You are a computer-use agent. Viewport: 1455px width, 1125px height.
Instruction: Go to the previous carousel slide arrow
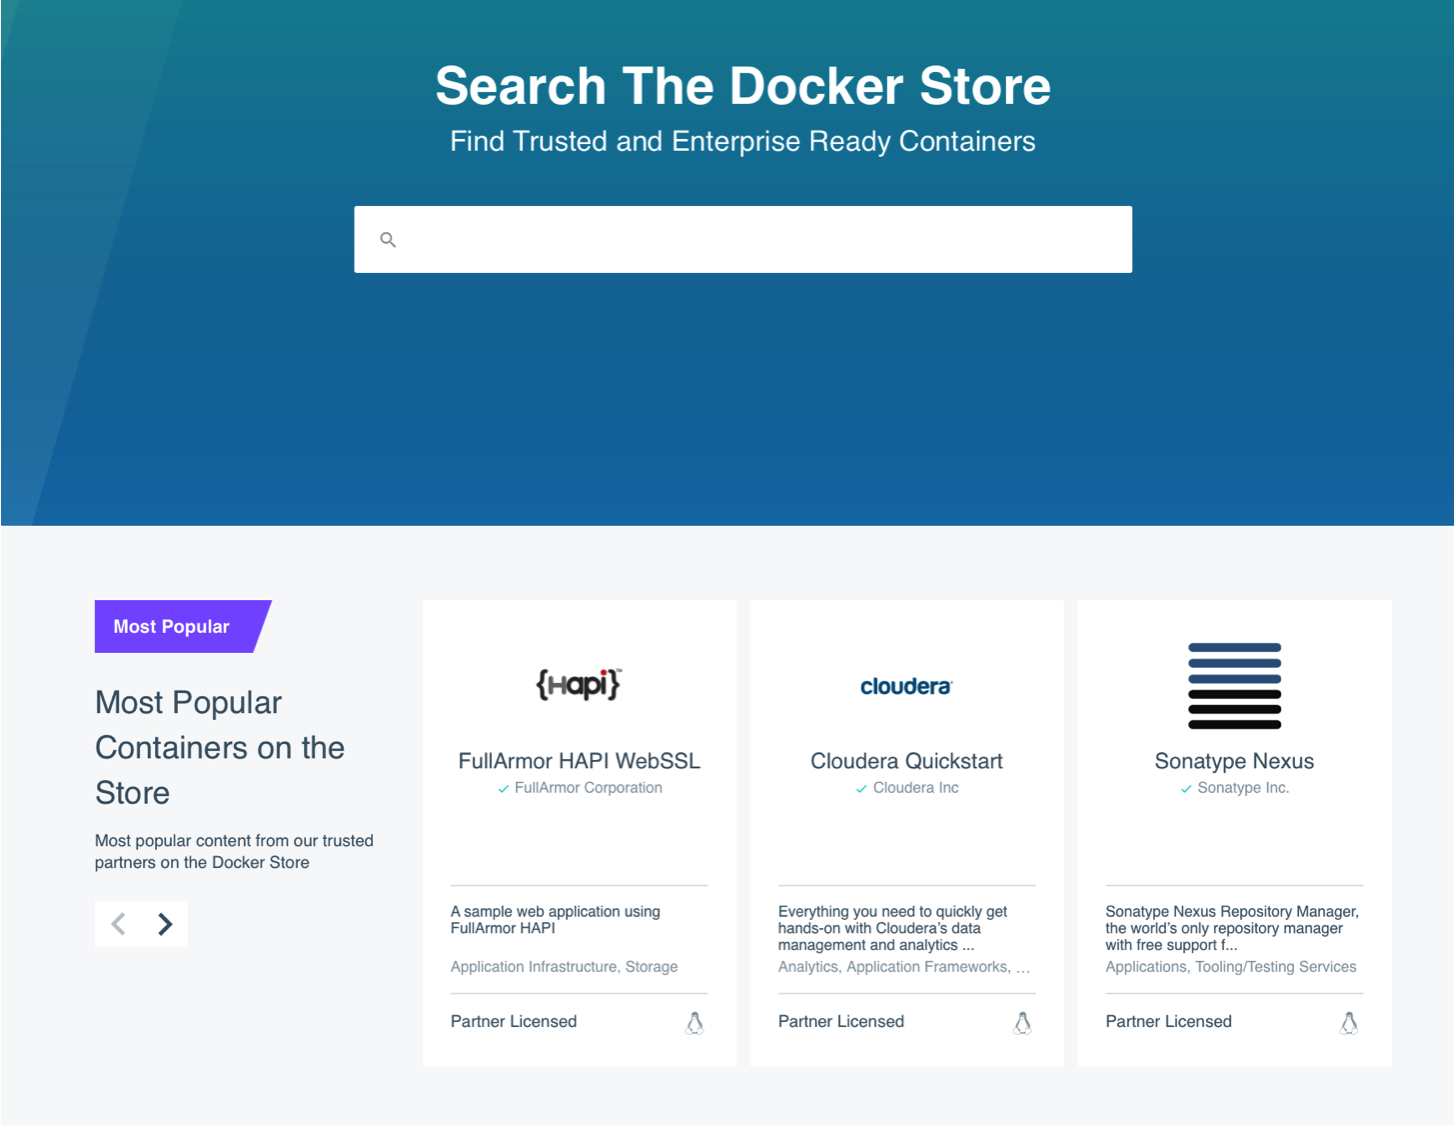118,924
